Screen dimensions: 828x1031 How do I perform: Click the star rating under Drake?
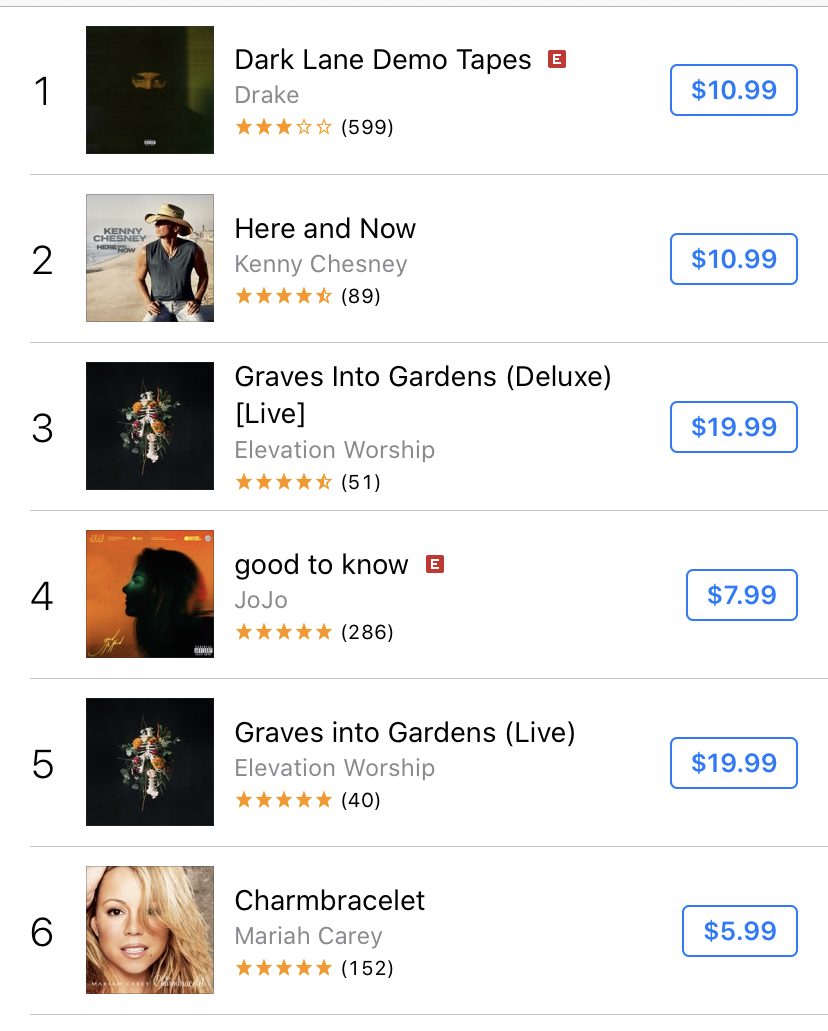[283, 127]
